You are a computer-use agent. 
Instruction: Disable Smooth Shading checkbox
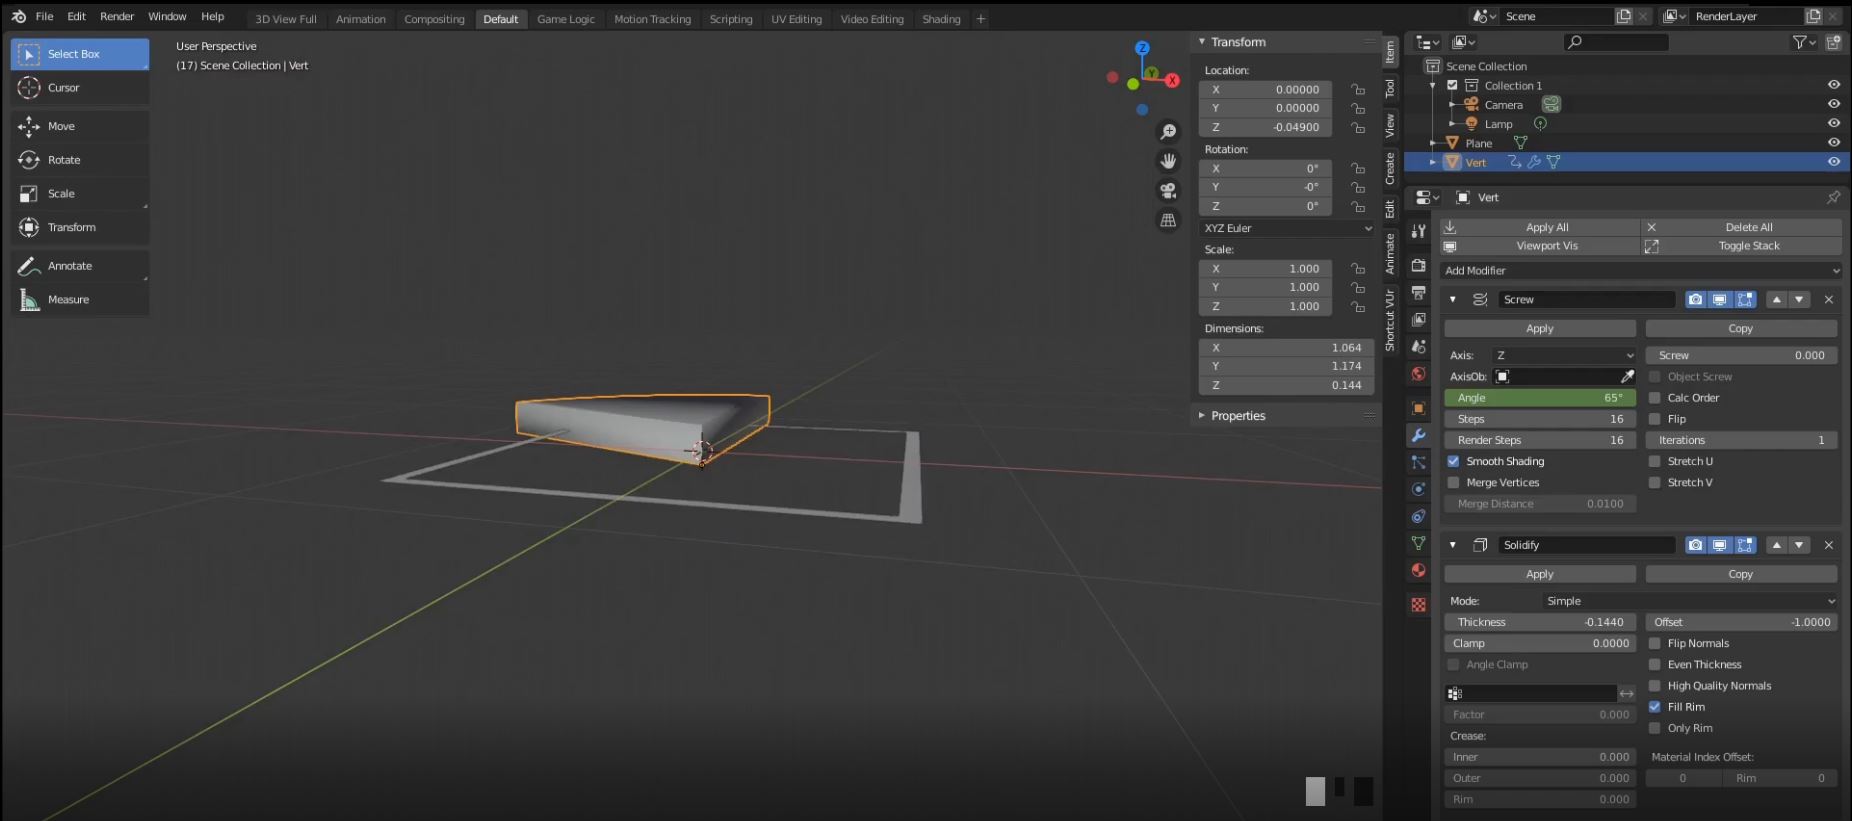(1453, 461)
